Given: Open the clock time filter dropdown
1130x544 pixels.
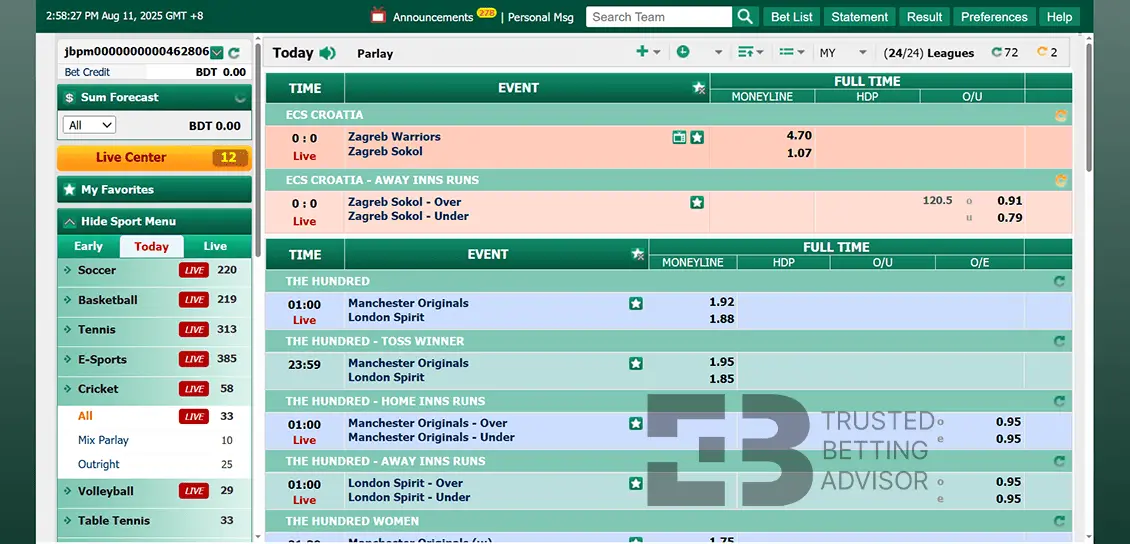Looking at the screenshot, I should [699, 52].
